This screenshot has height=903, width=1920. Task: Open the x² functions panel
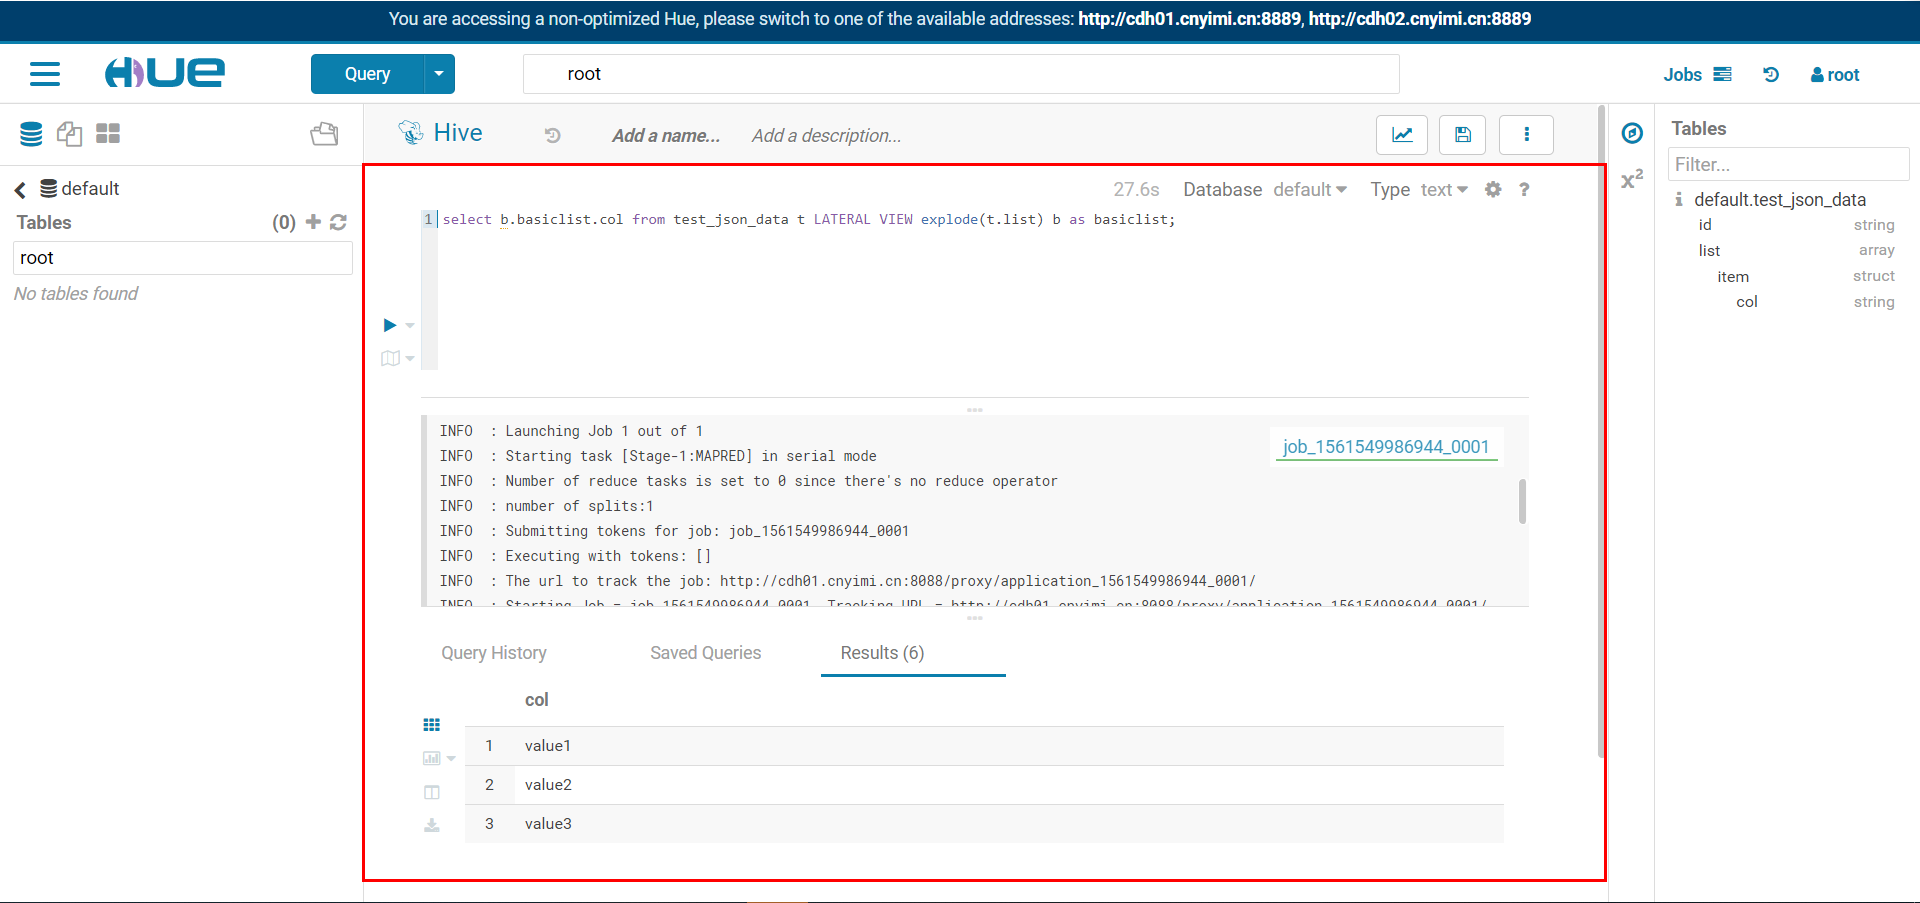1632,178
